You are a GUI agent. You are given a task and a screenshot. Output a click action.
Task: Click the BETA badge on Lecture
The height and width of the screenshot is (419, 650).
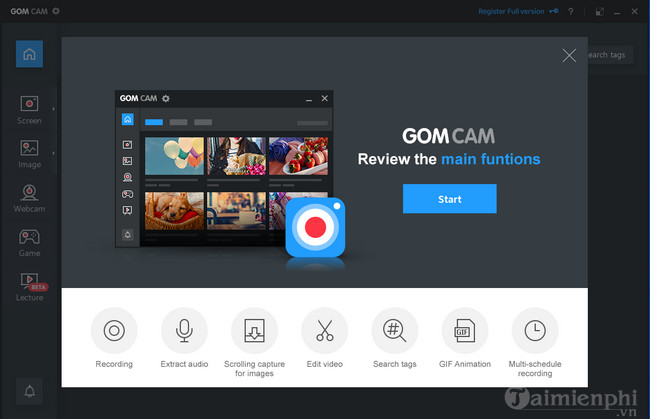click(39, 287)
